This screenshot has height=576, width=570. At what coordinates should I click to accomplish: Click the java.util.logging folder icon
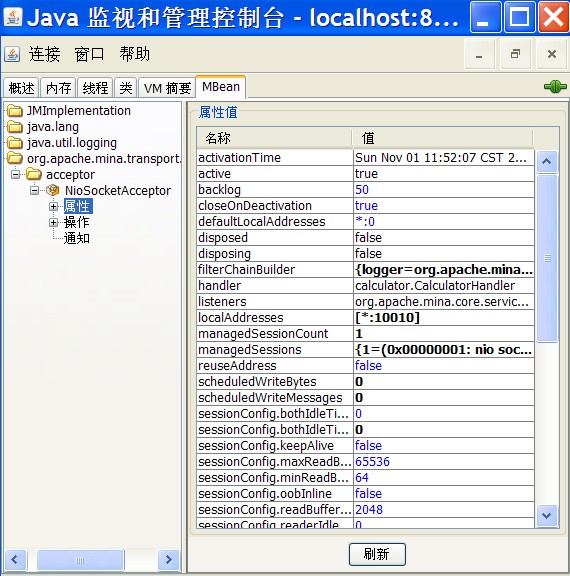click(15, 143)
